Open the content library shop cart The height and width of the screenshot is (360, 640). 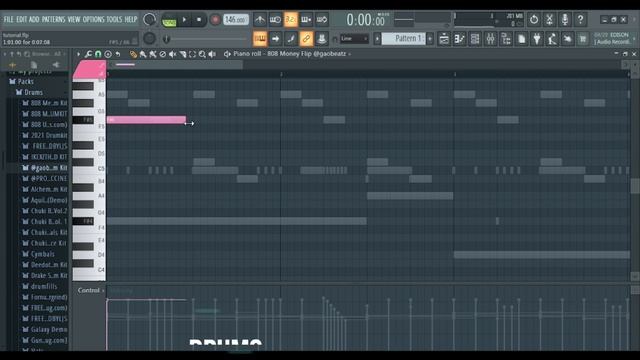[583, 39]
